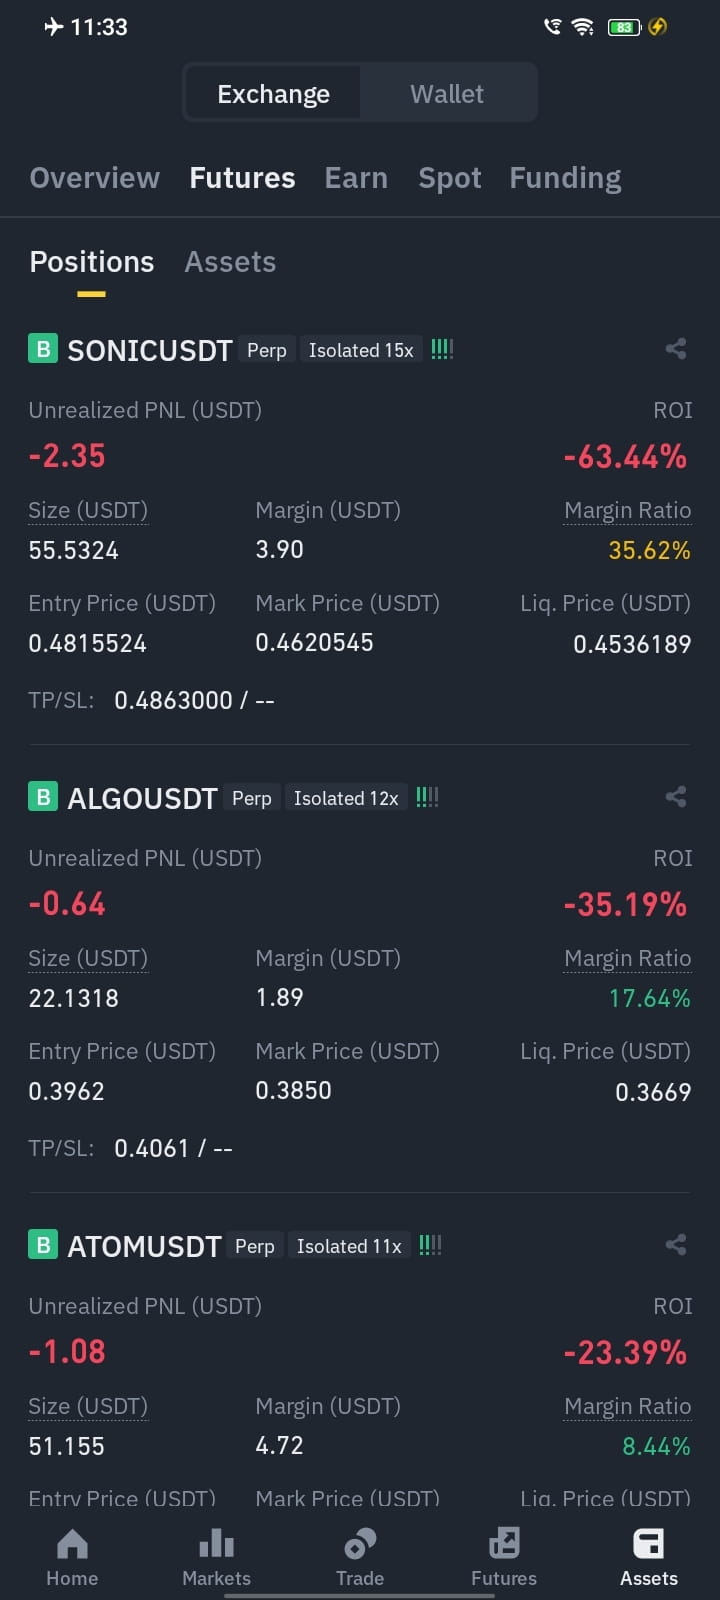
Task: Open Futures from the bottom navigation bar
Action: (504, 1558)
